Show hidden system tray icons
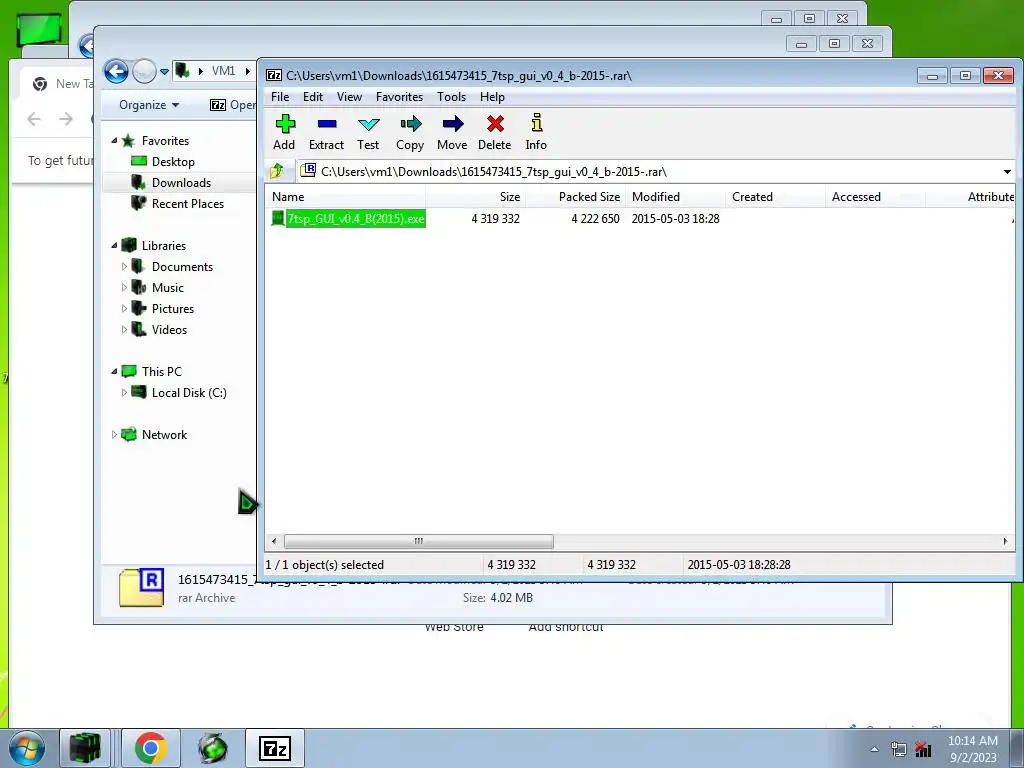 [x=874, y=749]
